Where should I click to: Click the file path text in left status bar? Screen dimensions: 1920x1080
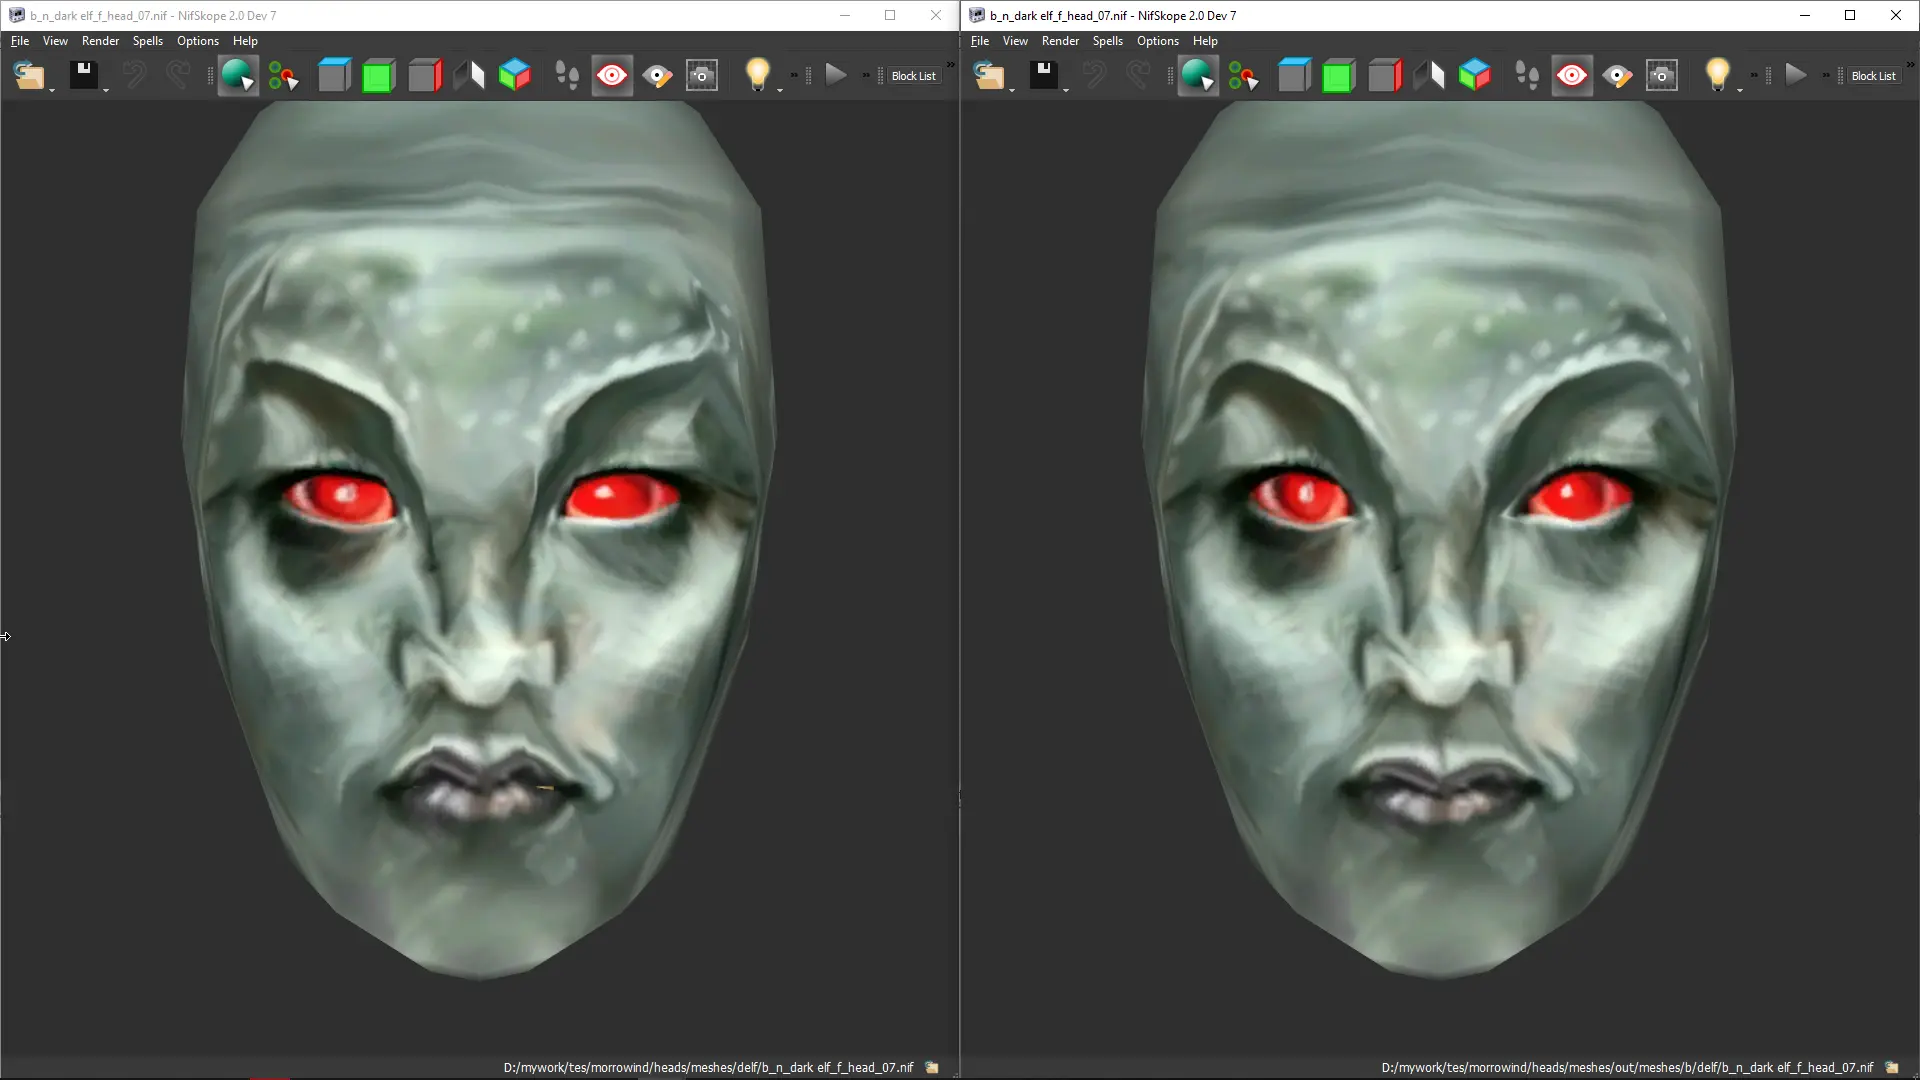click(x=708, y=1068)
